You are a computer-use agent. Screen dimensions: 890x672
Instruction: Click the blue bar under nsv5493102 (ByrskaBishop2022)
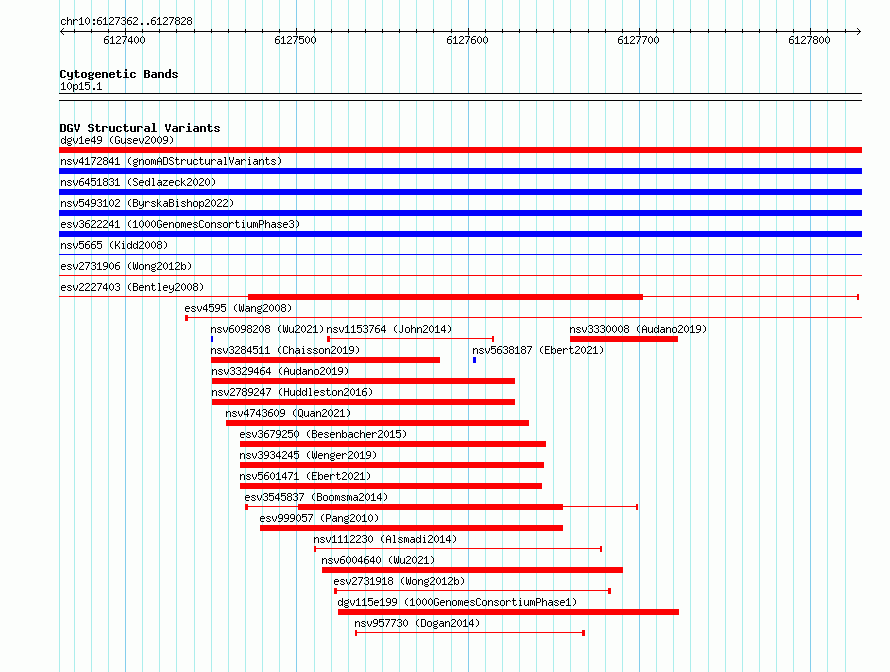[460, 213]
